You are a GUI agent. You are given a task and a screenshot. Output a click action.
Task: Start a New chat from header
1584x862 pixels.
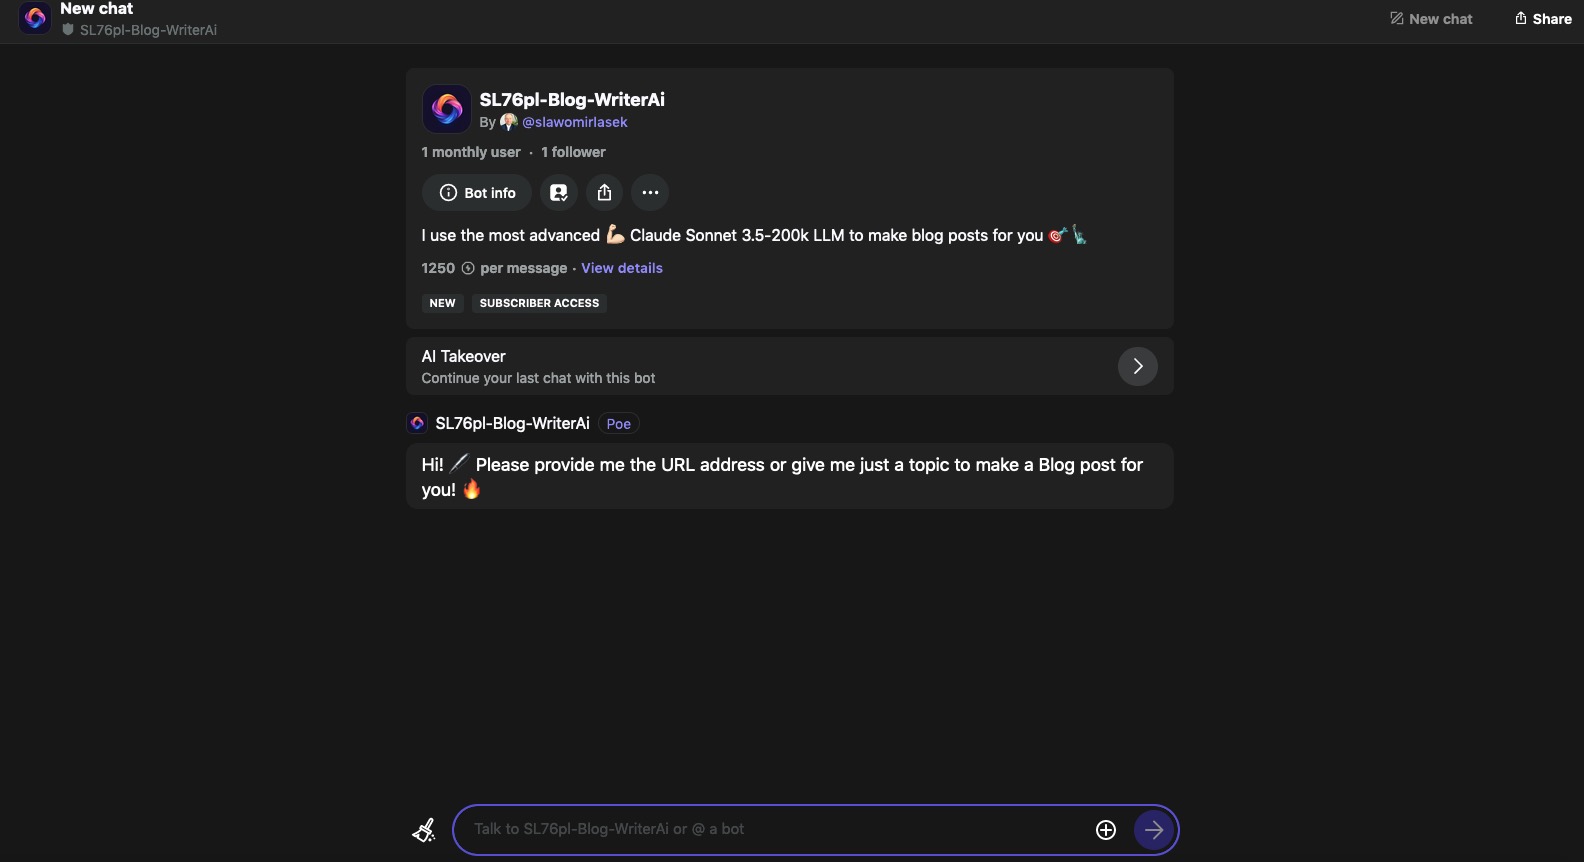(x=1431, y=19)
